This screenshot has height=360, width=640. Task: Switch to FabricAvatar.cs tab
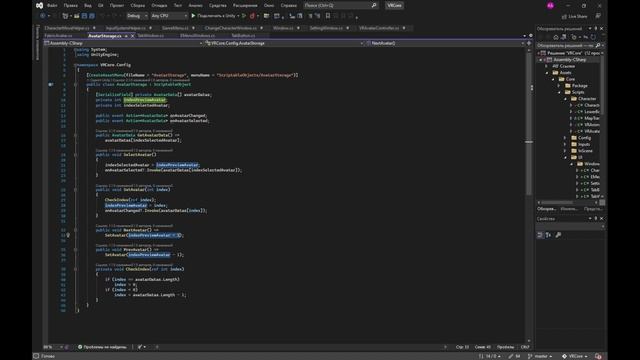[58, 36]
